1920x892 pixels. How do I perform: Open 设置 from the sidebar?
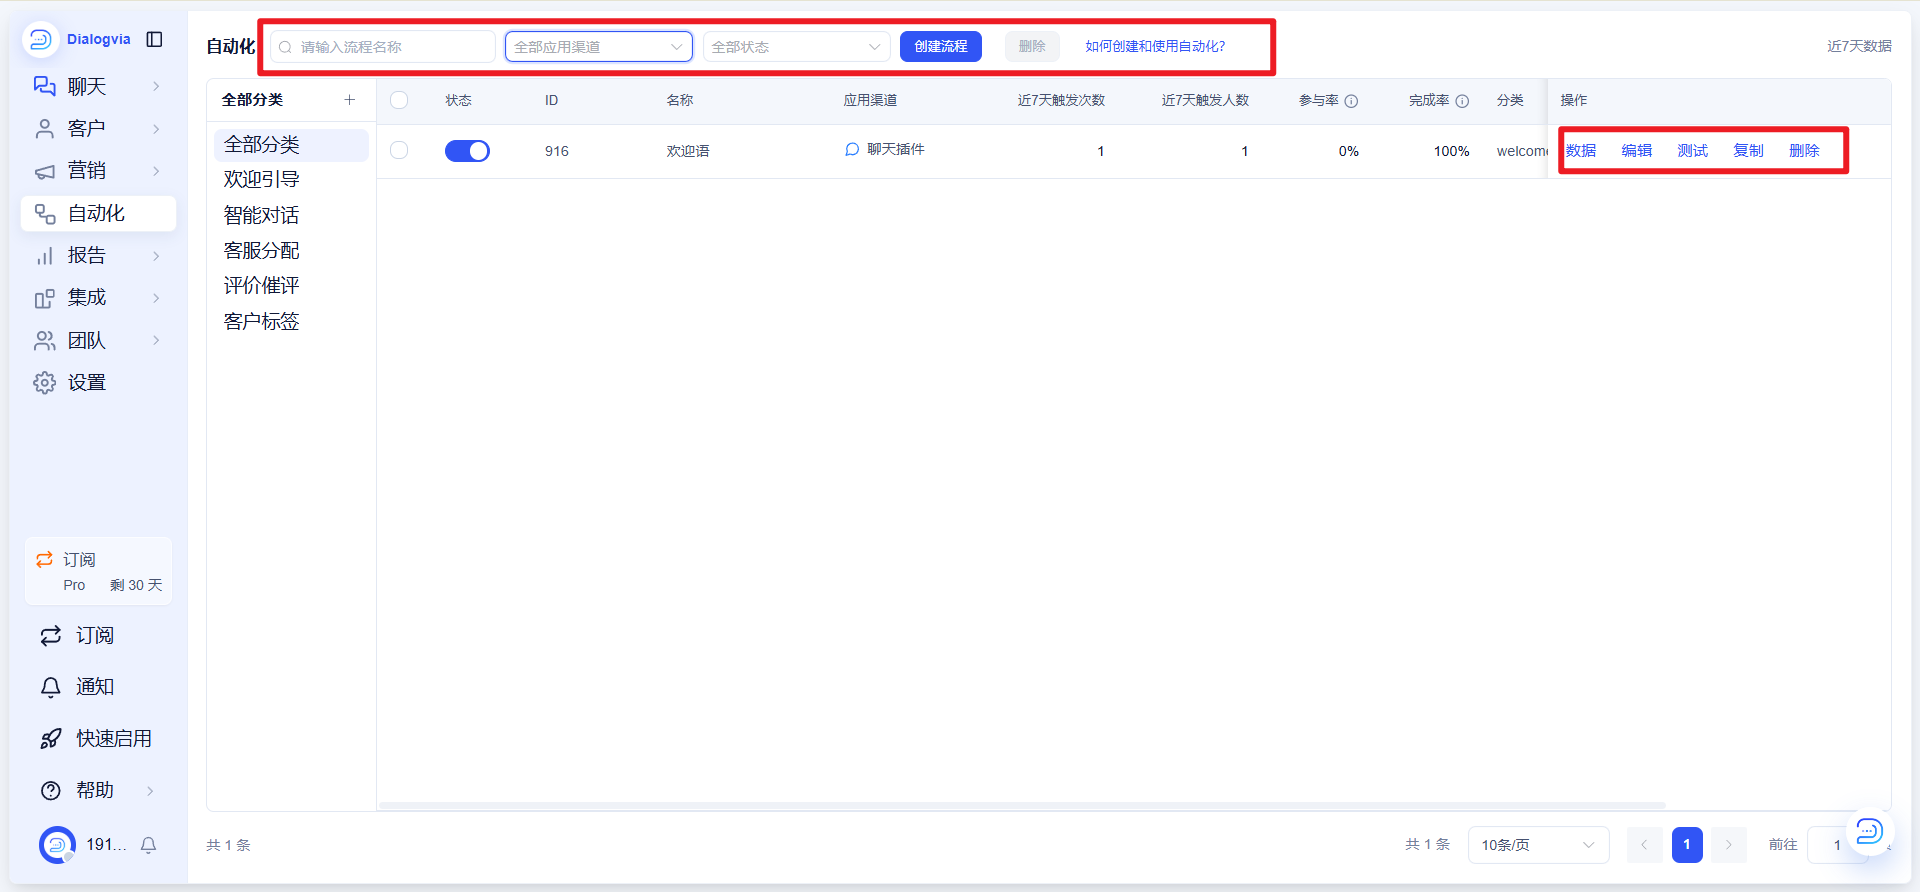(98, 382)
